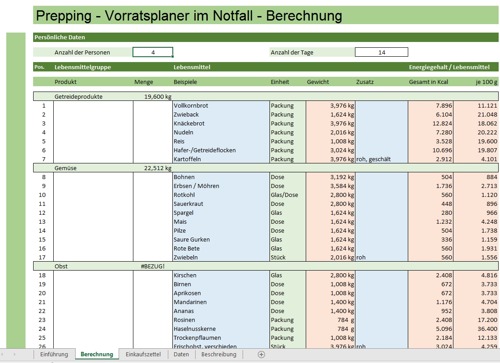This screenshot has height=363, width=500.
Task: Click the Einheit column header
Action: click(280, 82)
